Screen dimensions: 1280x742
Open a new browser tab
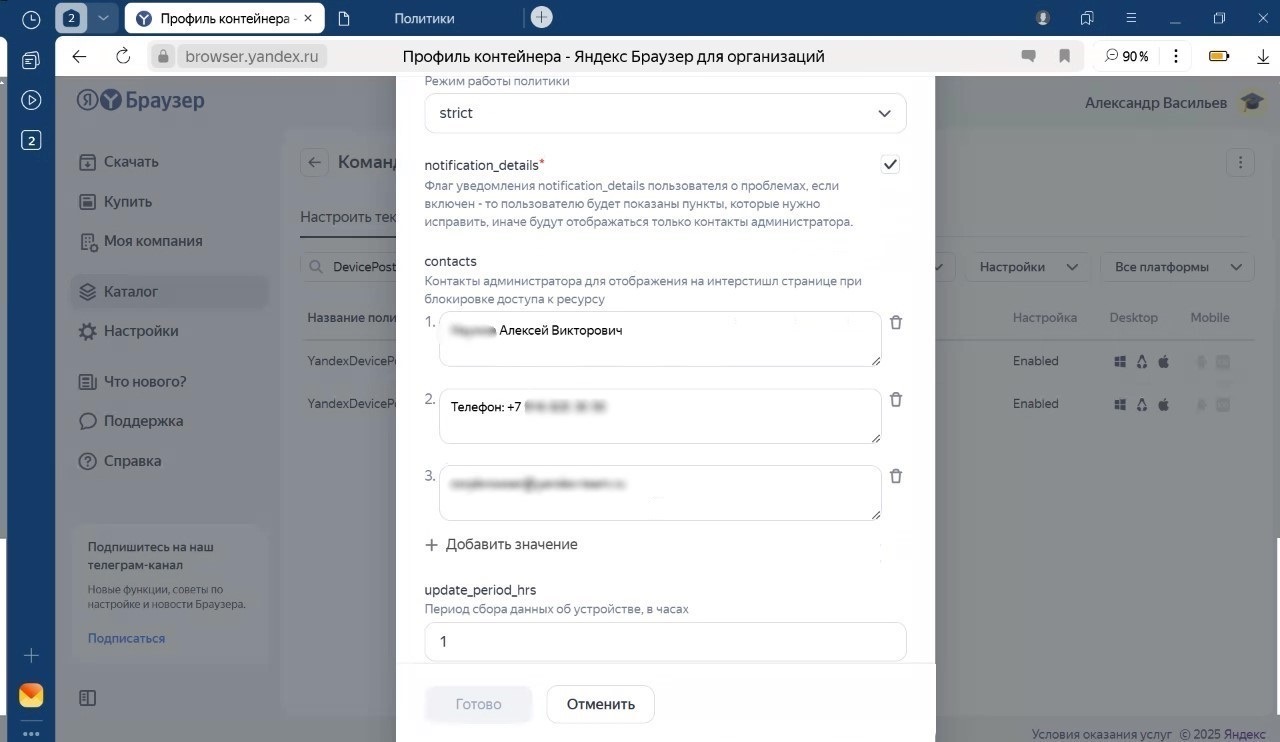click(x=541, y=17)
